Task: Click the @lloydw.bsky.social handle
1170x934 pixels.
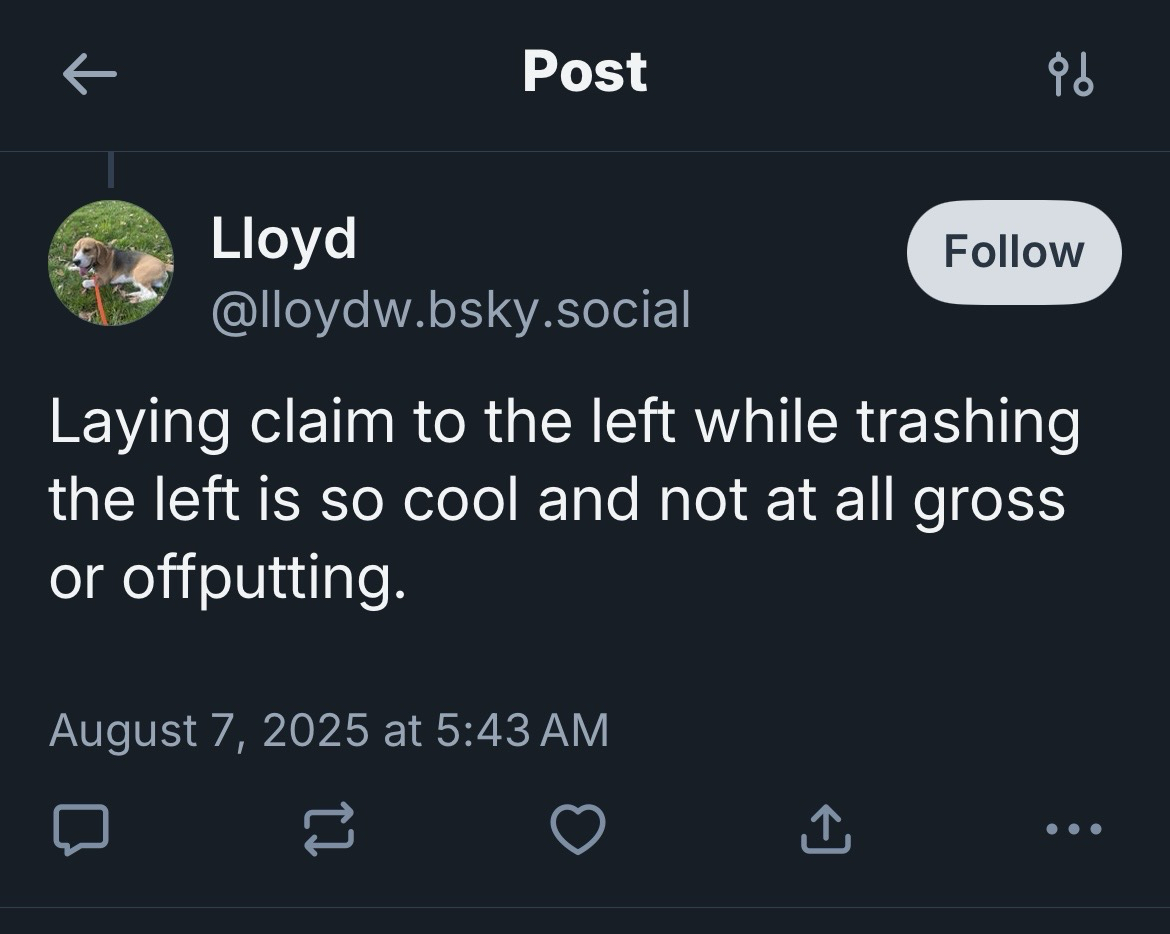Action: point(450,310)
